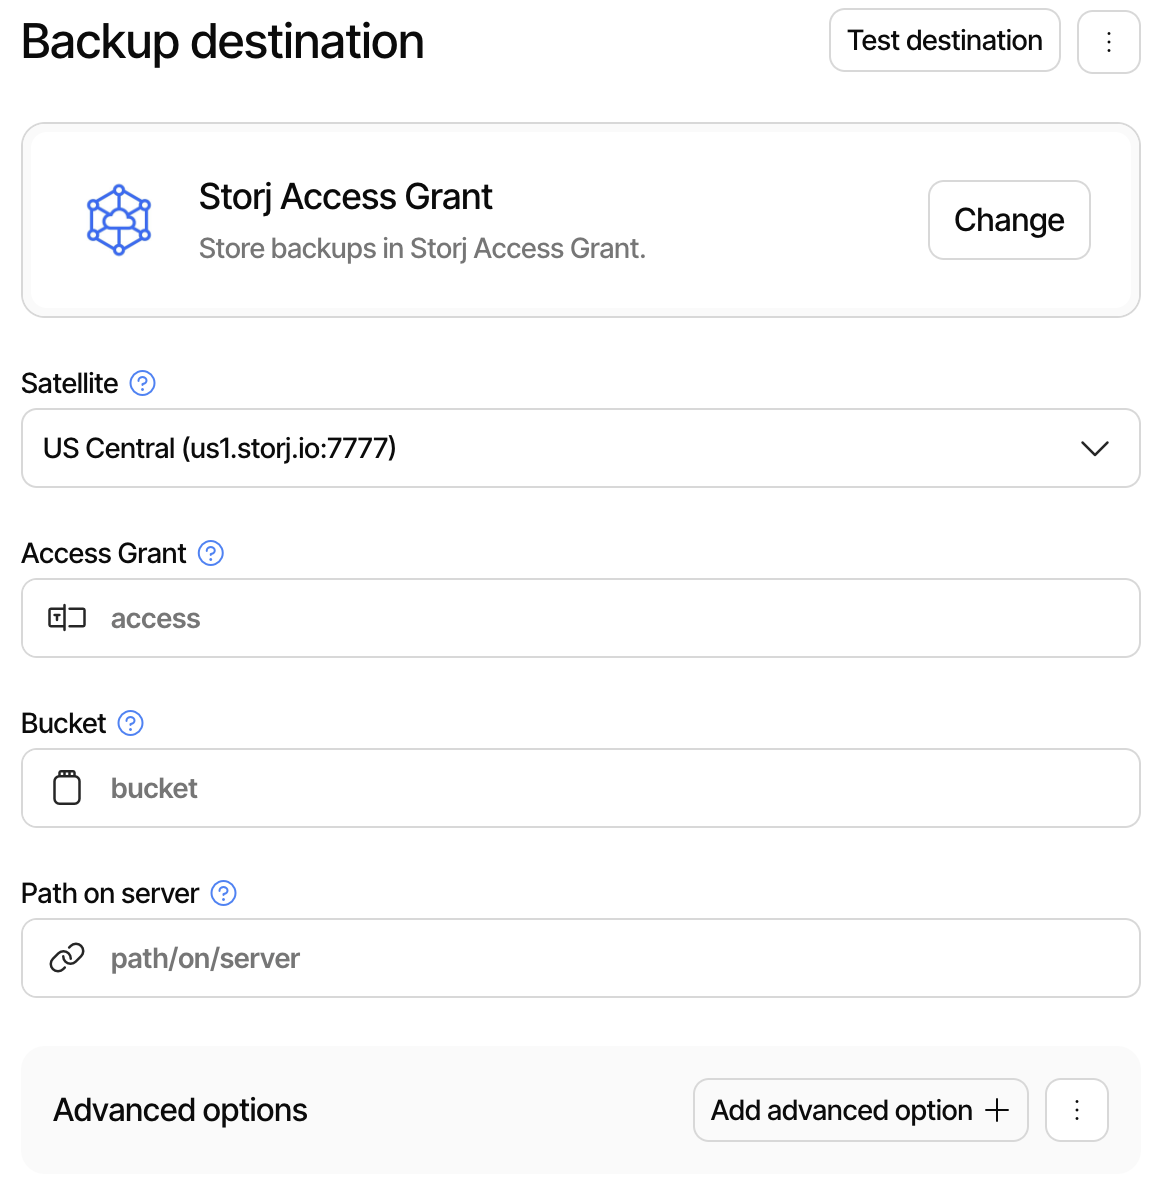Click the bucket jar icon in Bucket box
Screen dimensions: 1162x1186
[67, 788]
